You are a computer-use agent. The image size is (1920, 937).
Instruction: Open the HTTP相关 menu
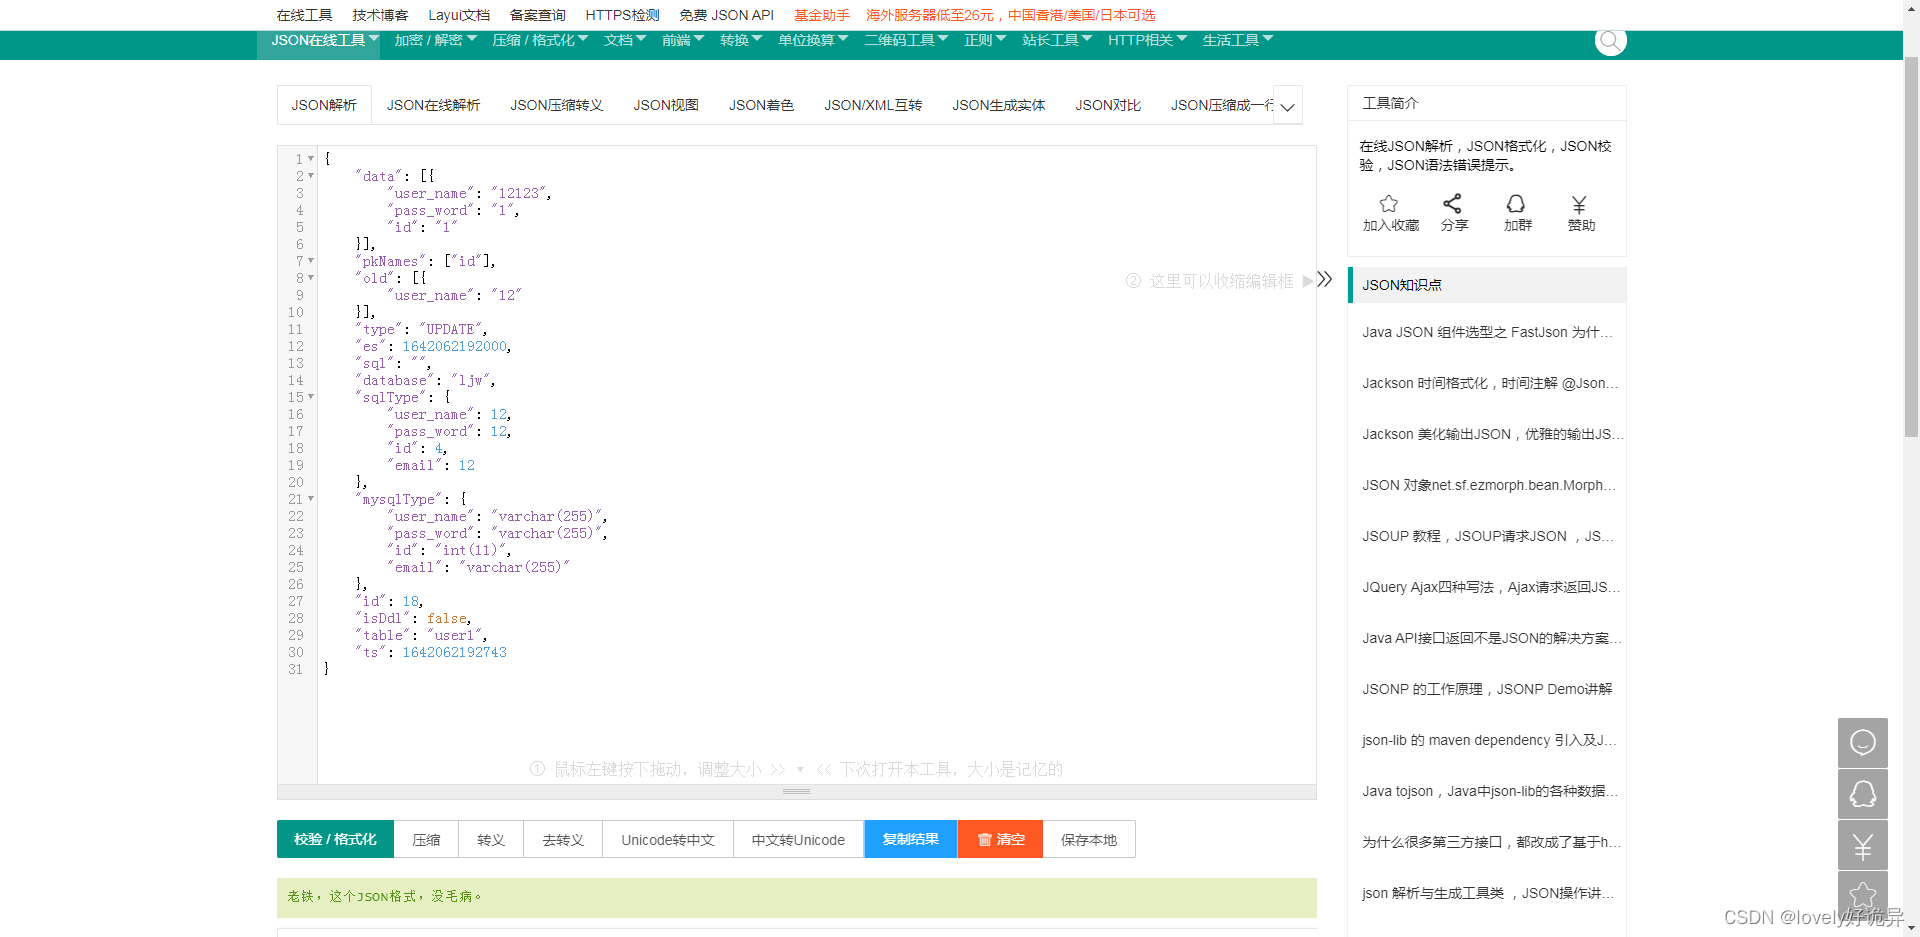coord(1145,40)
